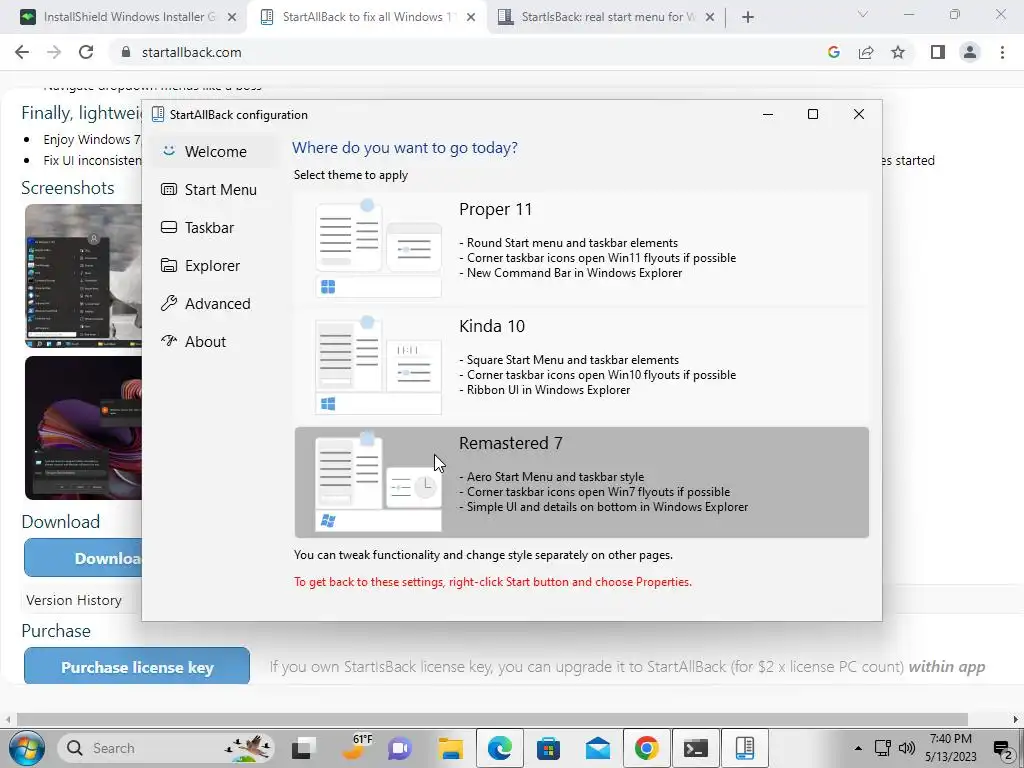1024x768 pixels.
Task: Open the terminal window on taskbar
Action: 696,748
